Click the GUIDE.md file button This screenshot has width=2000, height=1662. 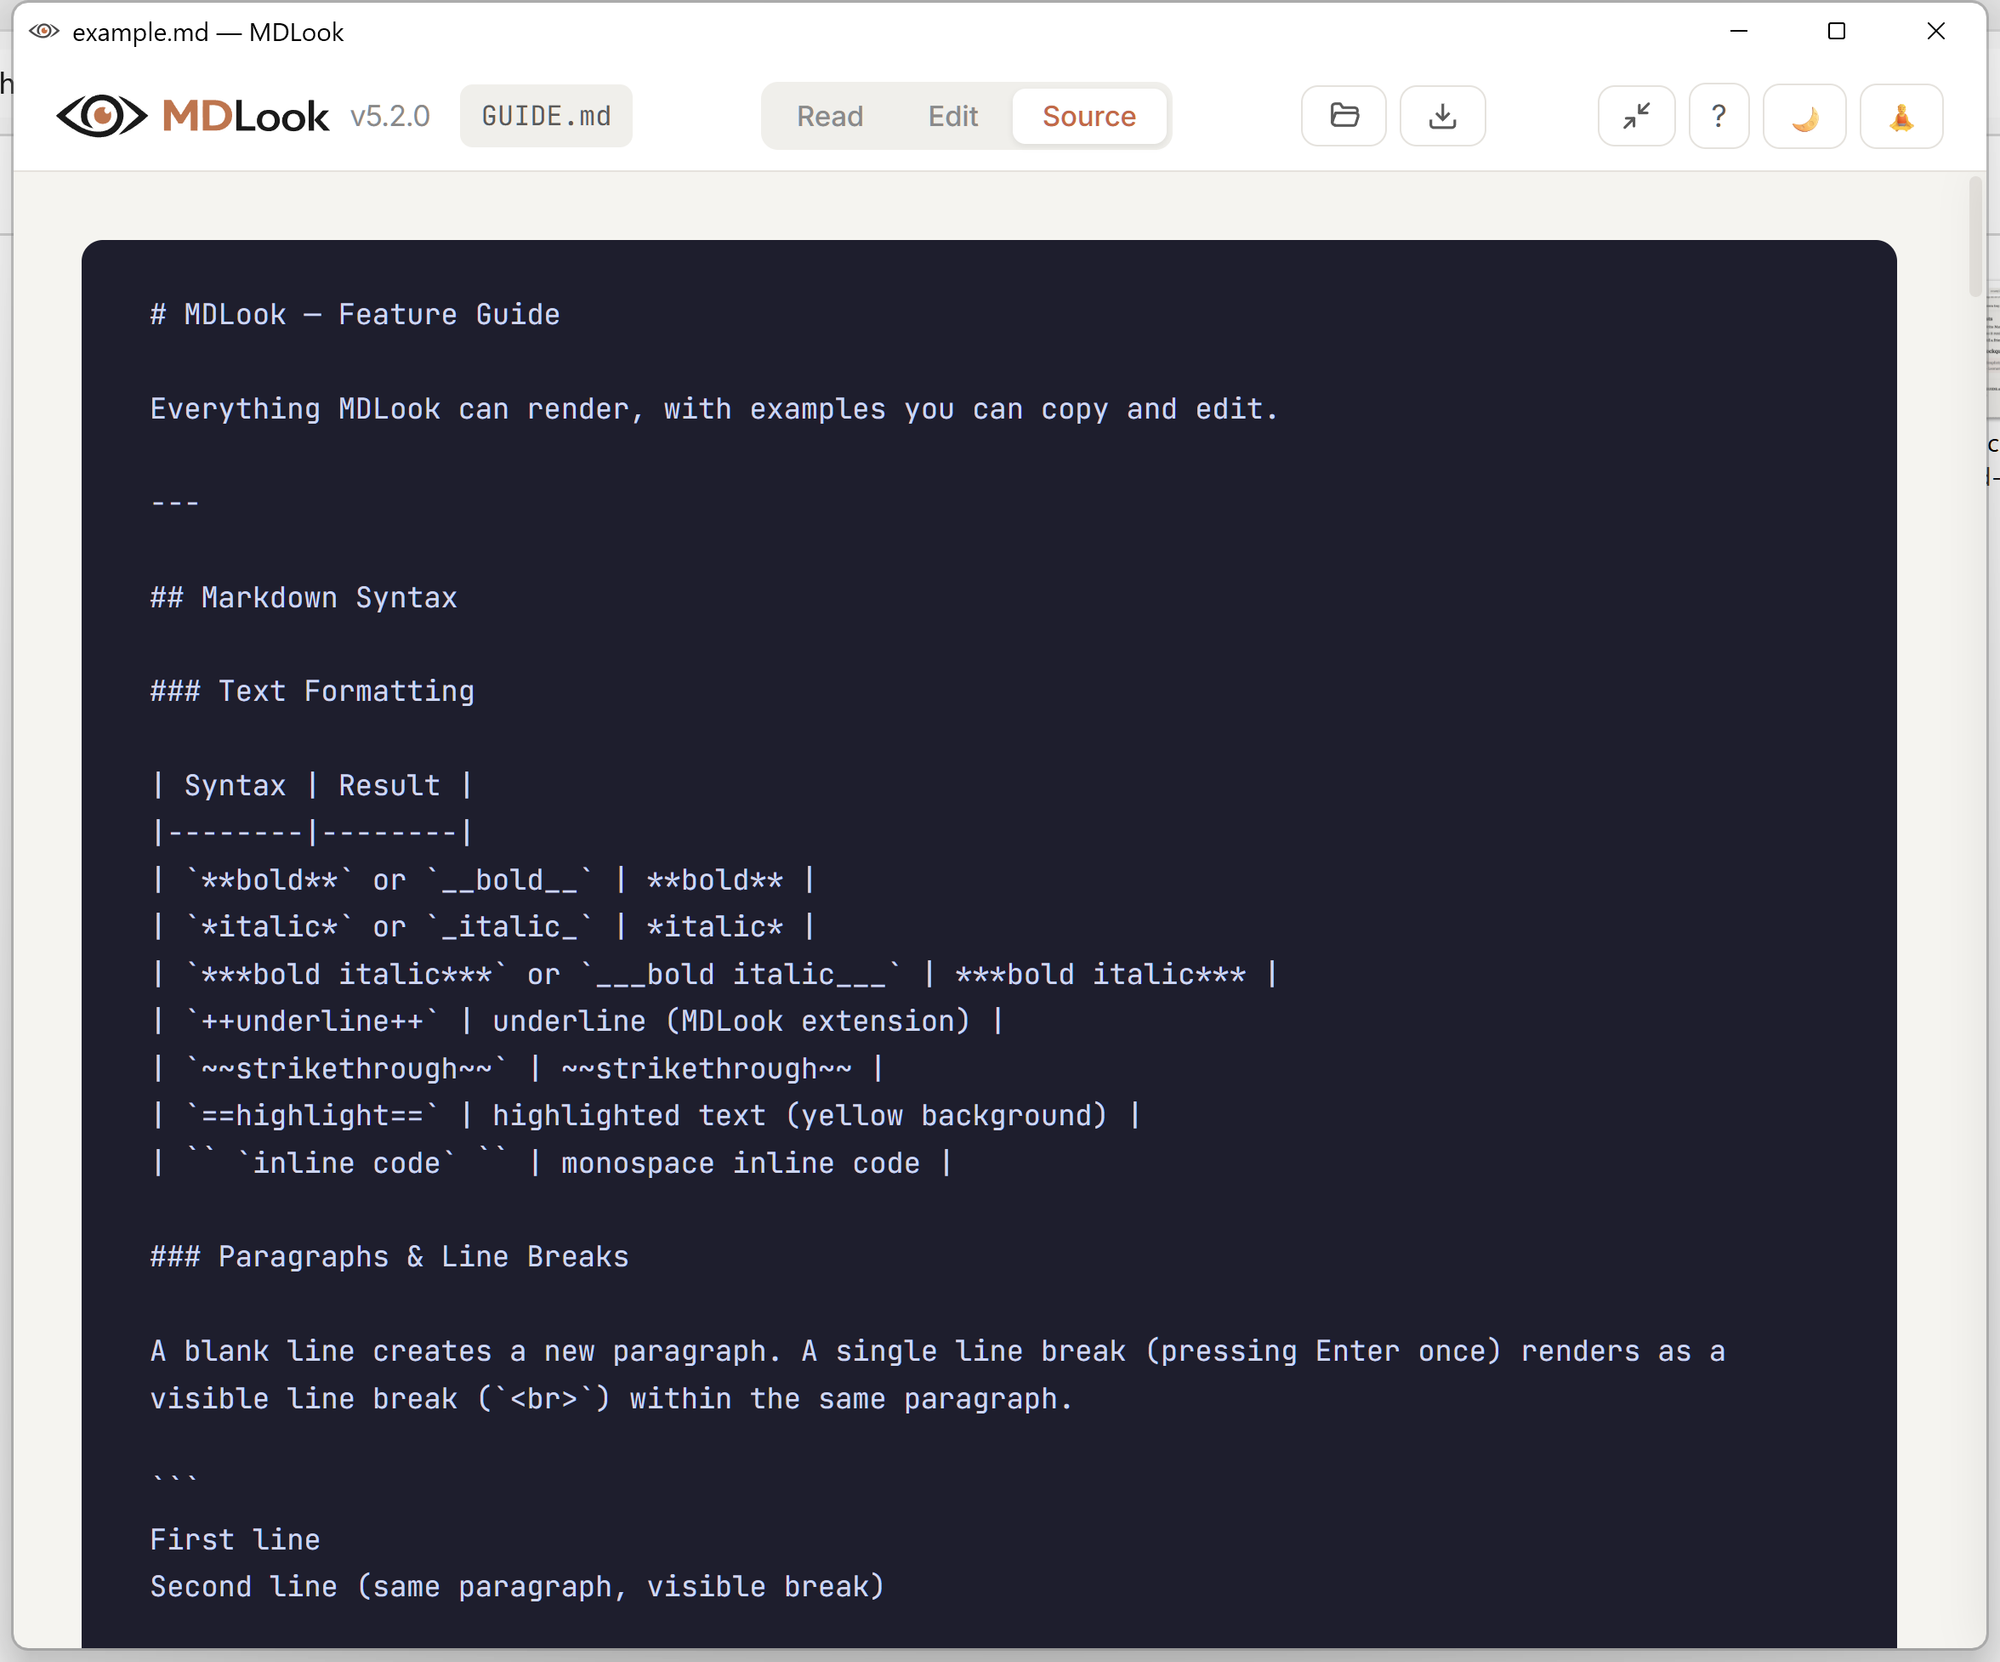546,116
